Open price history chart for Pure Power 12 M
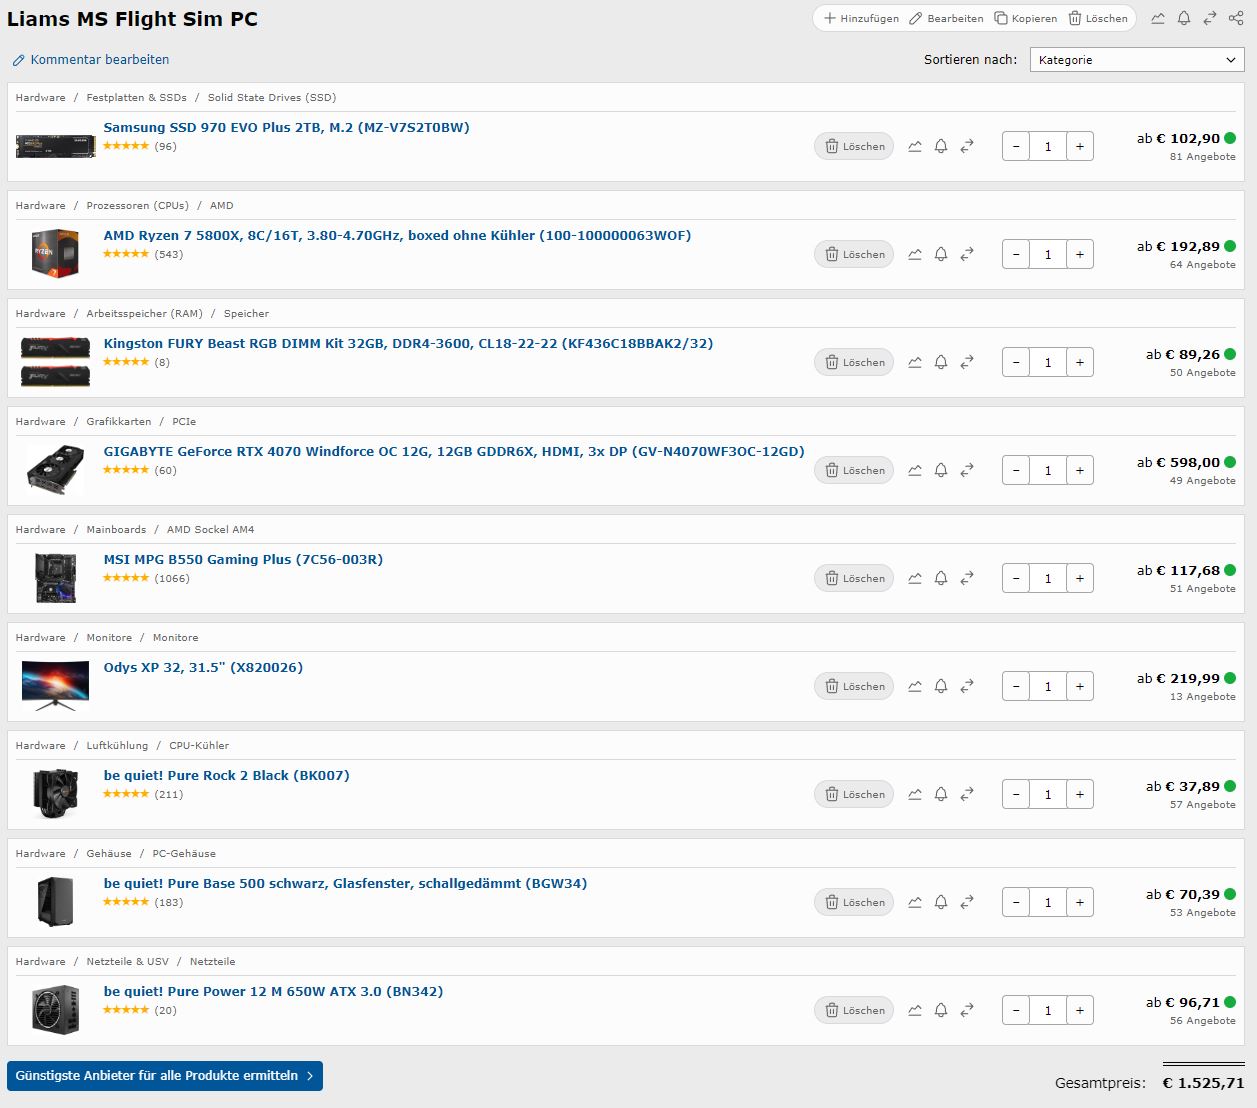Screen dimensions: 1257x1108 (915, 1010)
